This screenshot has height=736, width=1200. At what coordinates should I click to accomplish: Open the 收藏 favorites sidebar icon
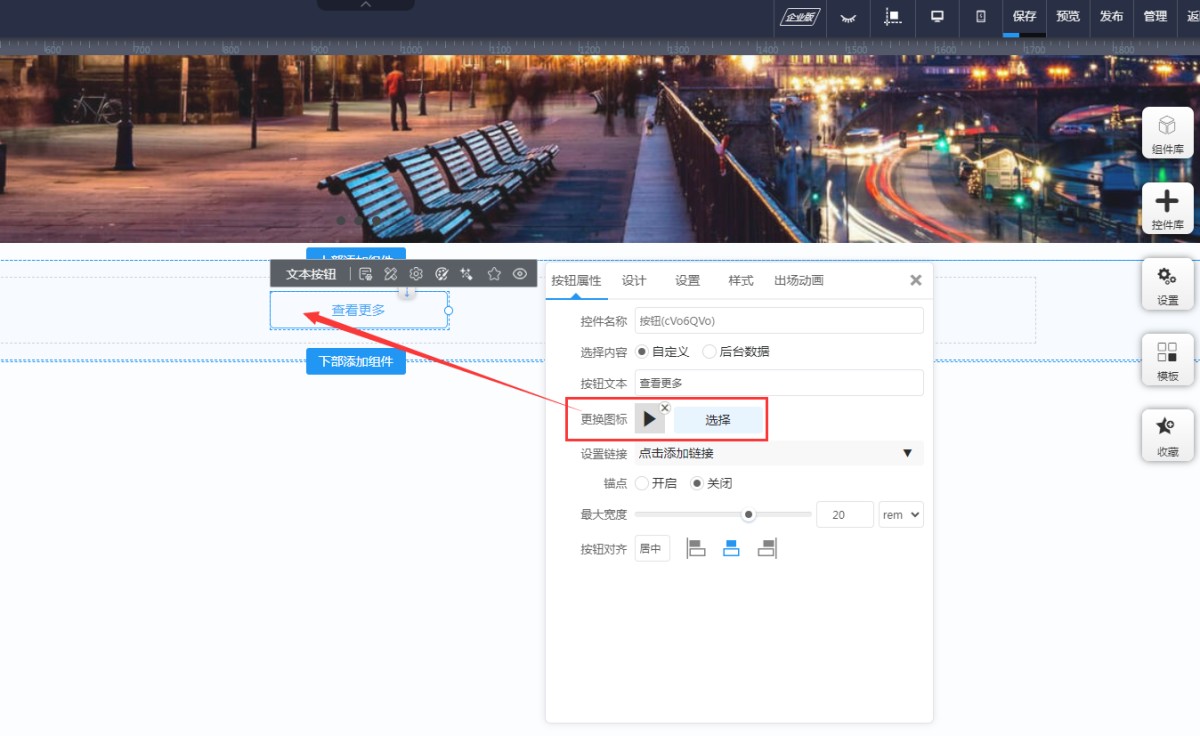click(x=1167, y=435)
